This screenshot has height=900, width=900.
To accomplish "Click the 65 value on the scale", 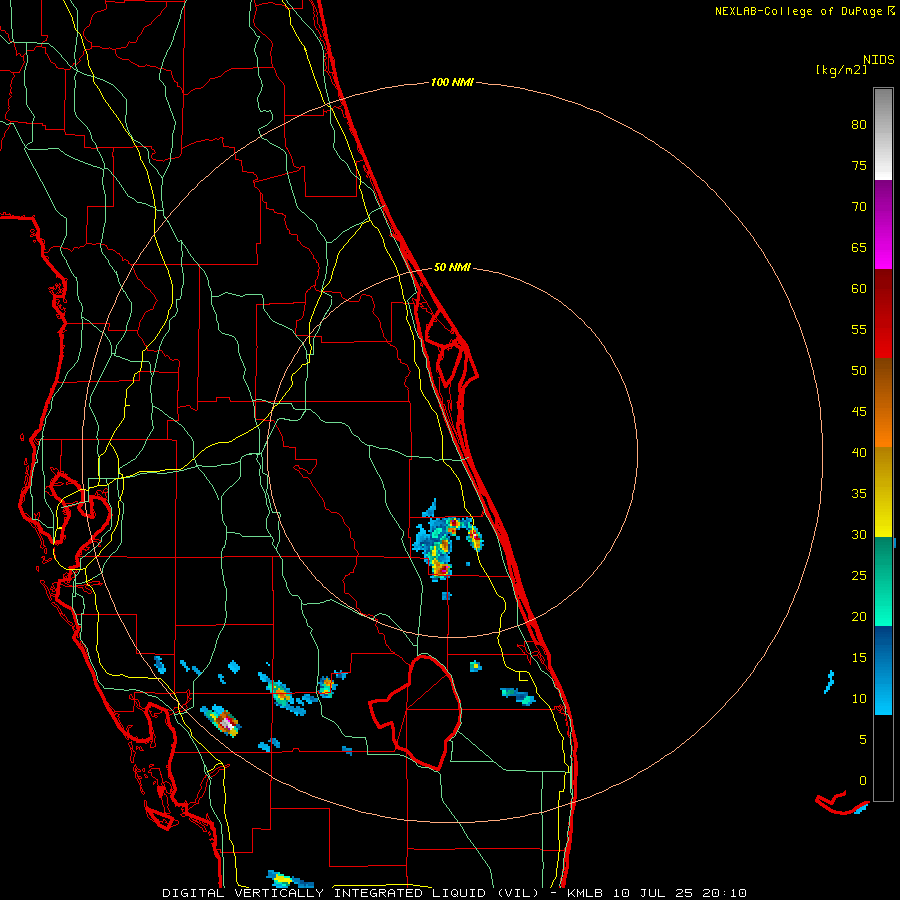I will click(x=859, y=248).
